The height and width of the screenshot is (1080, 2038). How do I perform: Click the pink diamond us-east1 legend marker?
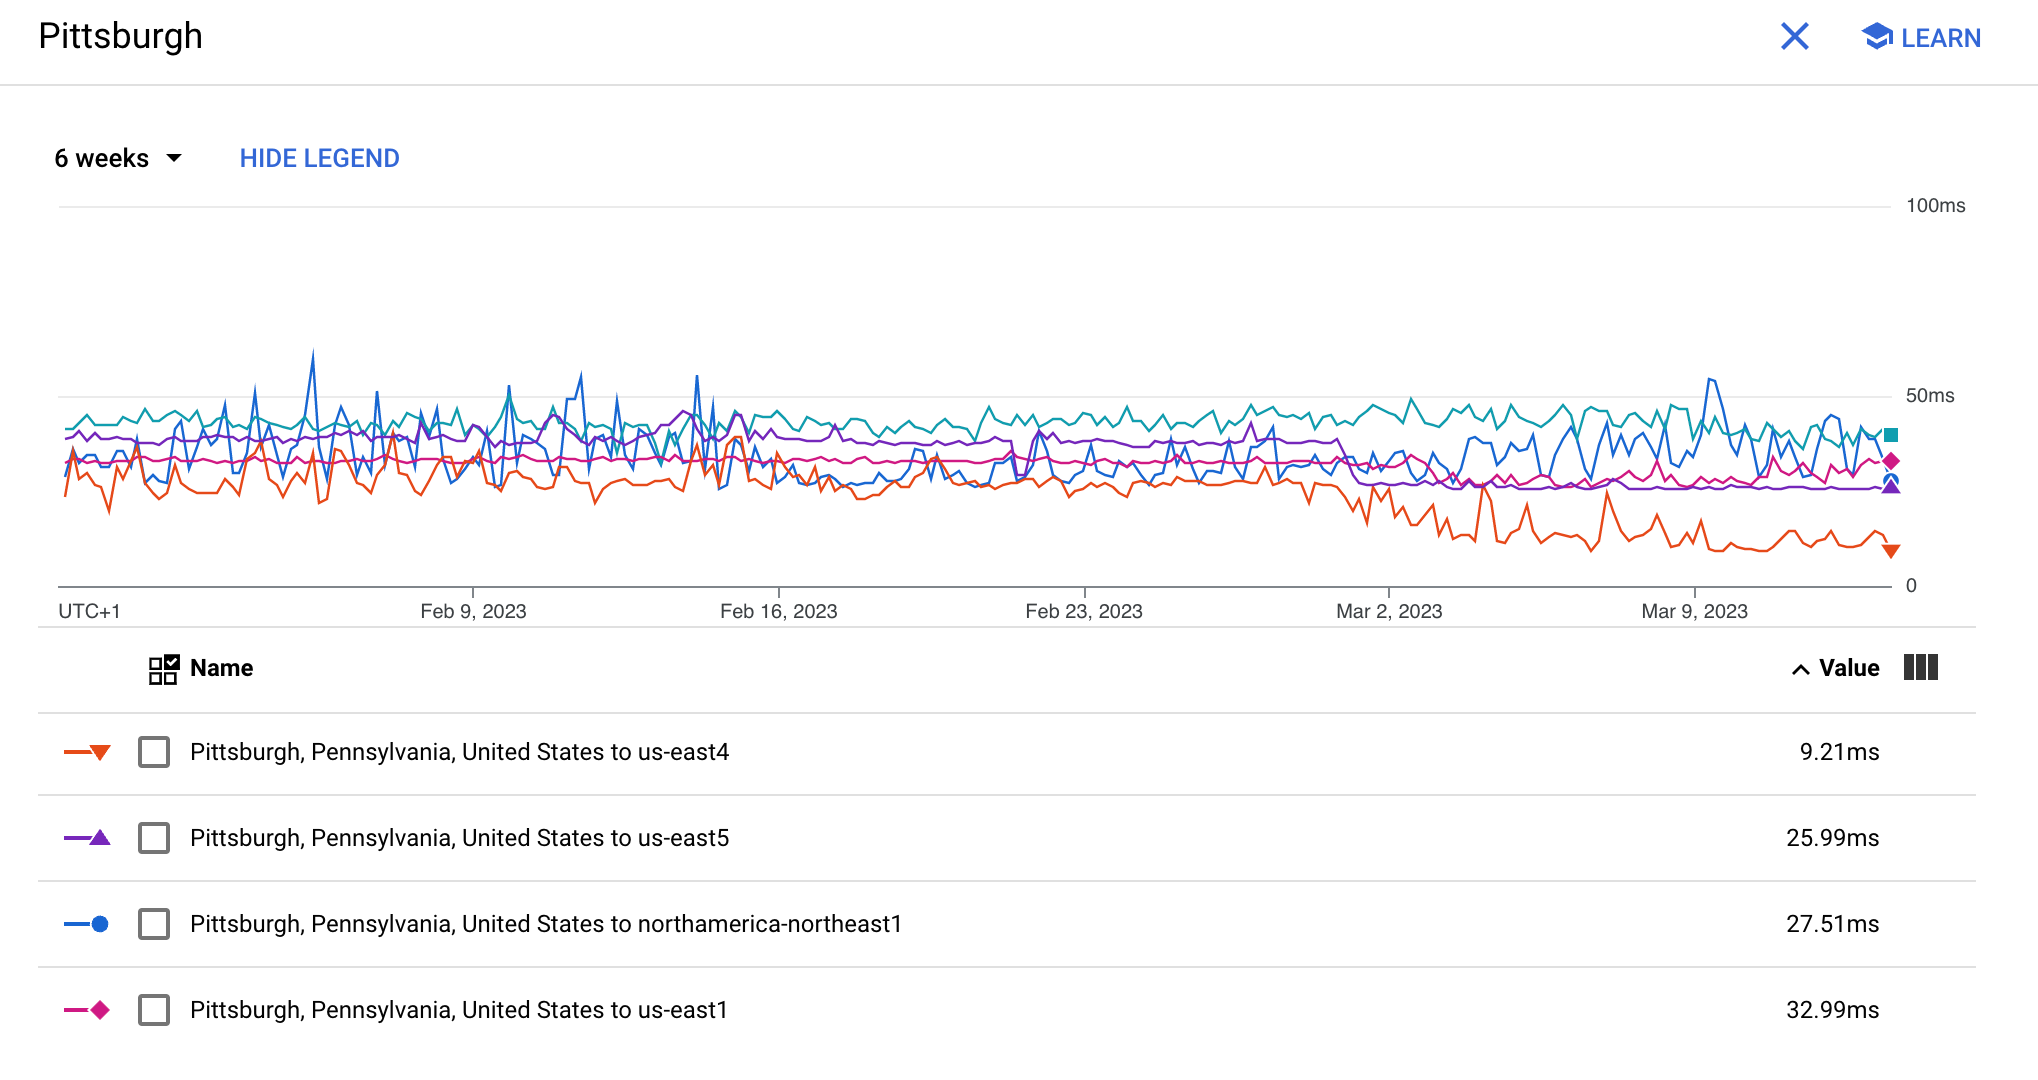[x=99, y=1010]
